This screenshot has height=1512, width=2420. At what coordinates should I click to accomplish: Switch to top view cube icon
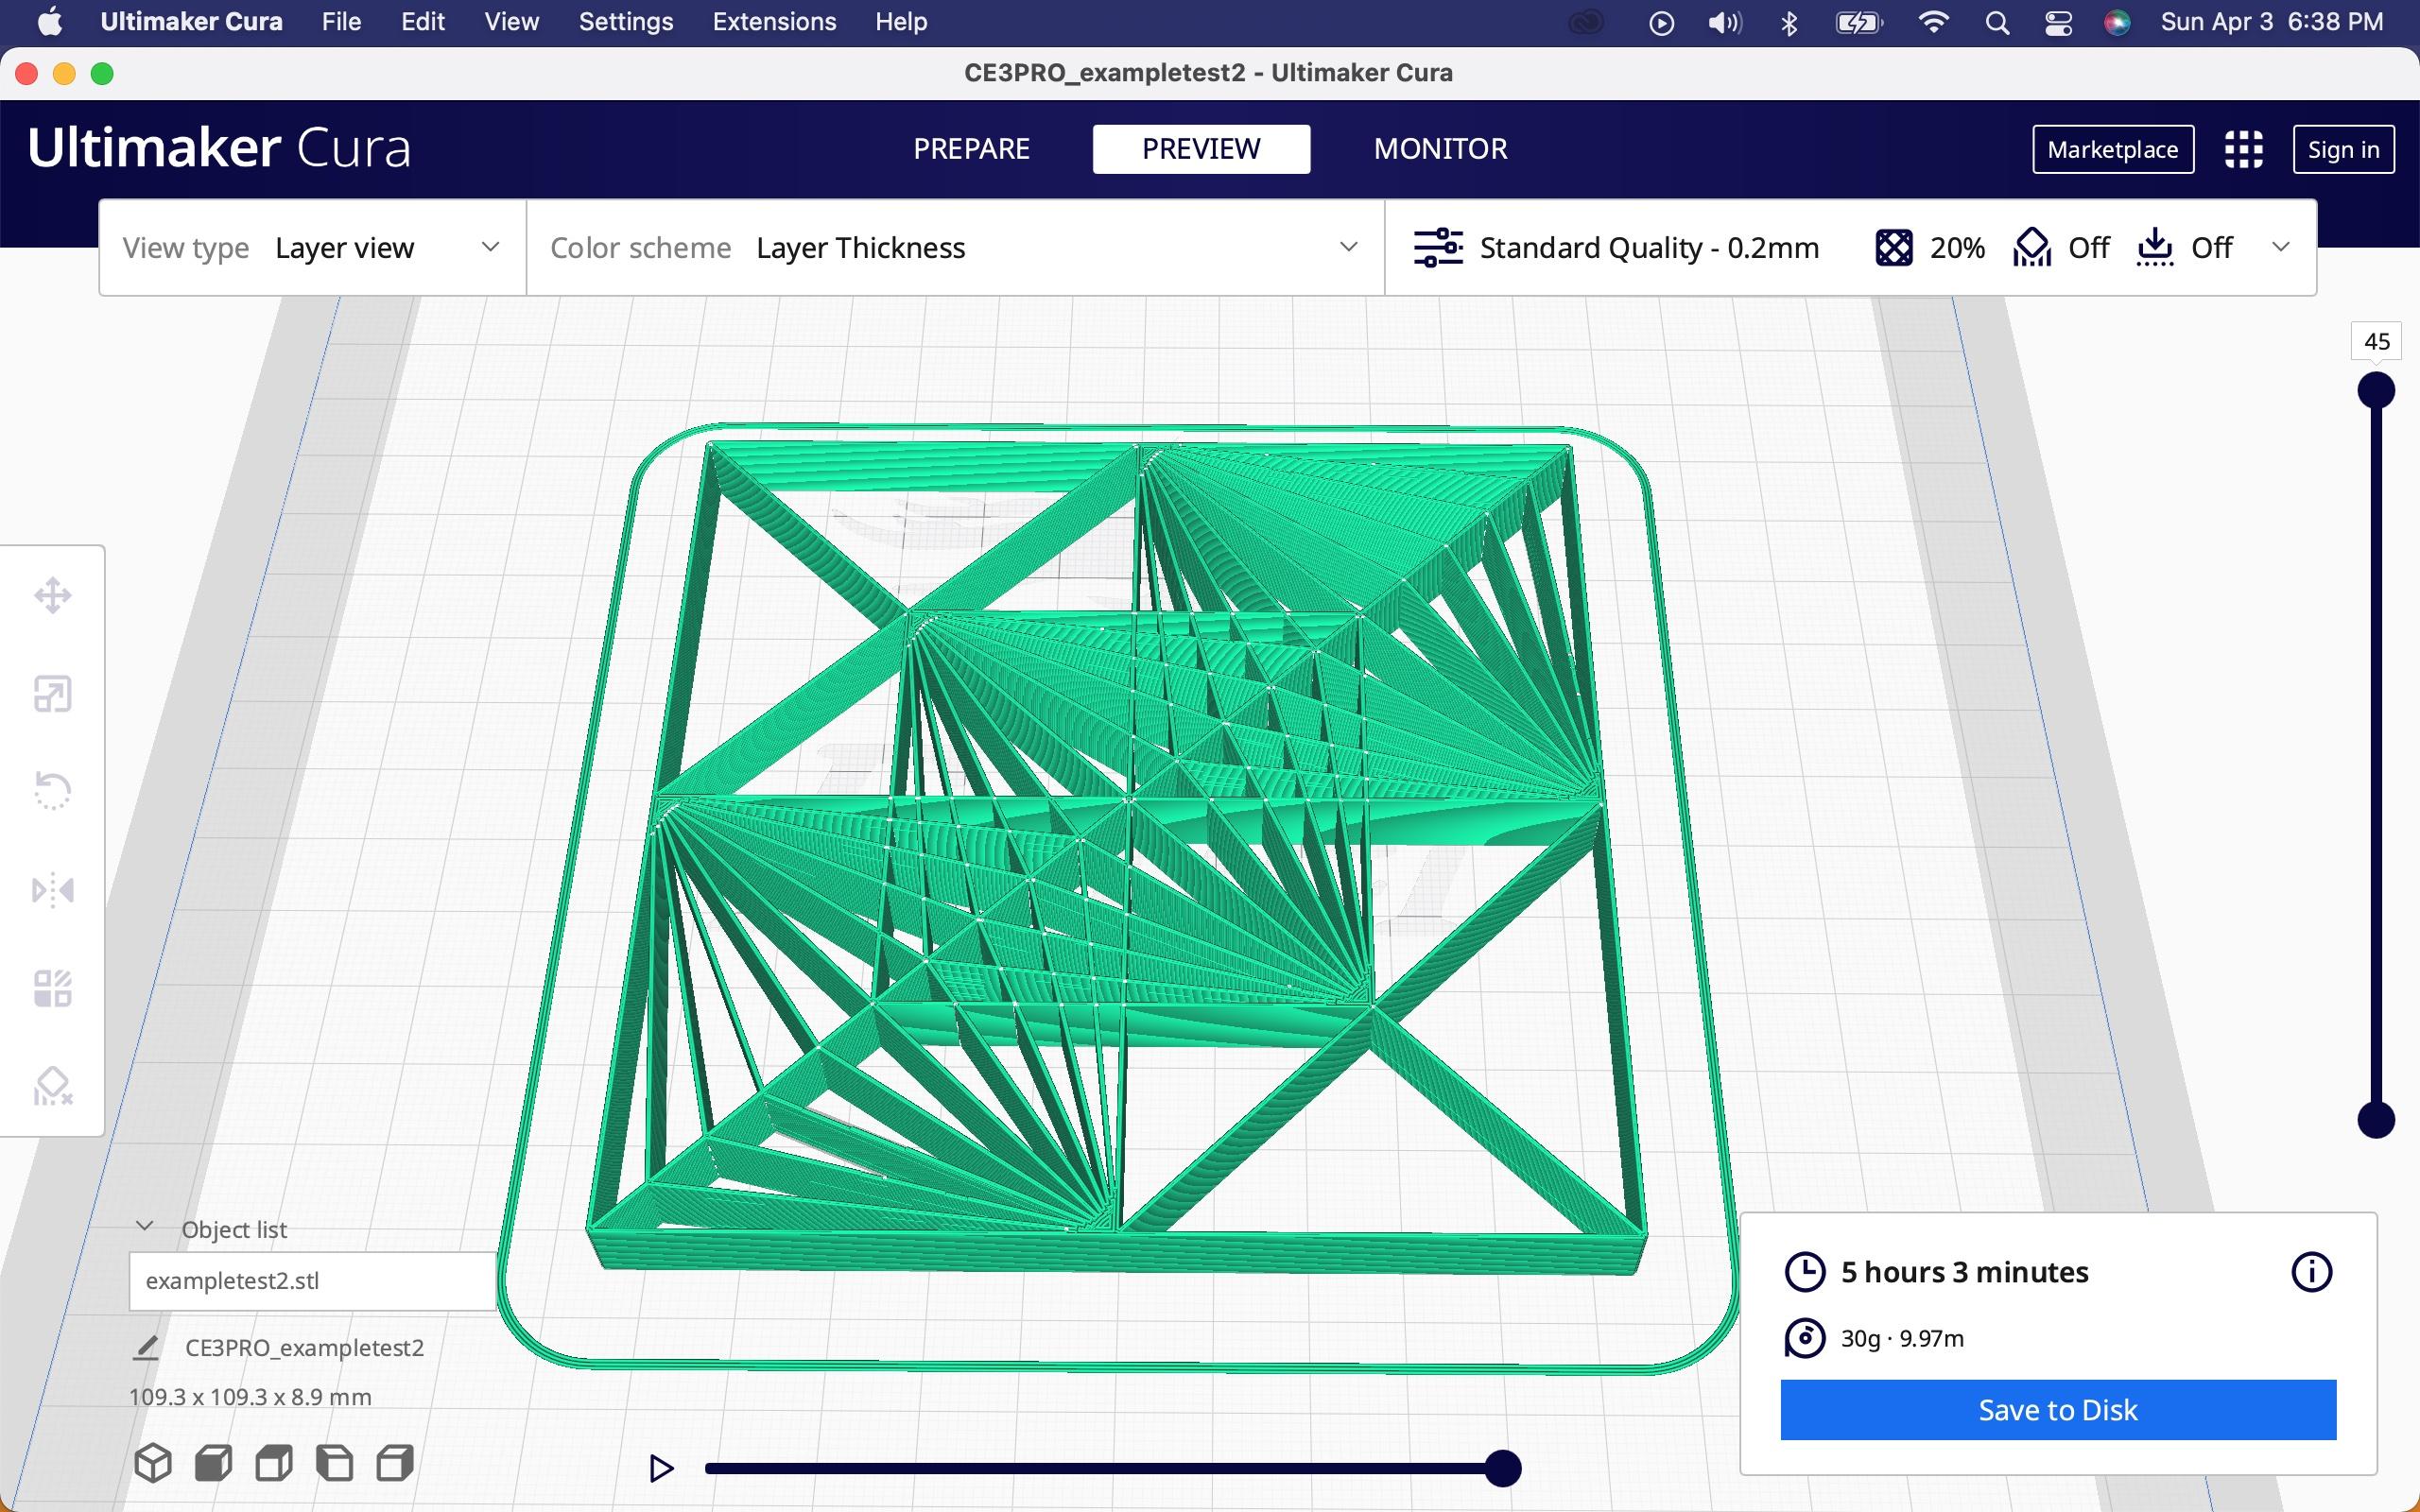[274, 1463]
